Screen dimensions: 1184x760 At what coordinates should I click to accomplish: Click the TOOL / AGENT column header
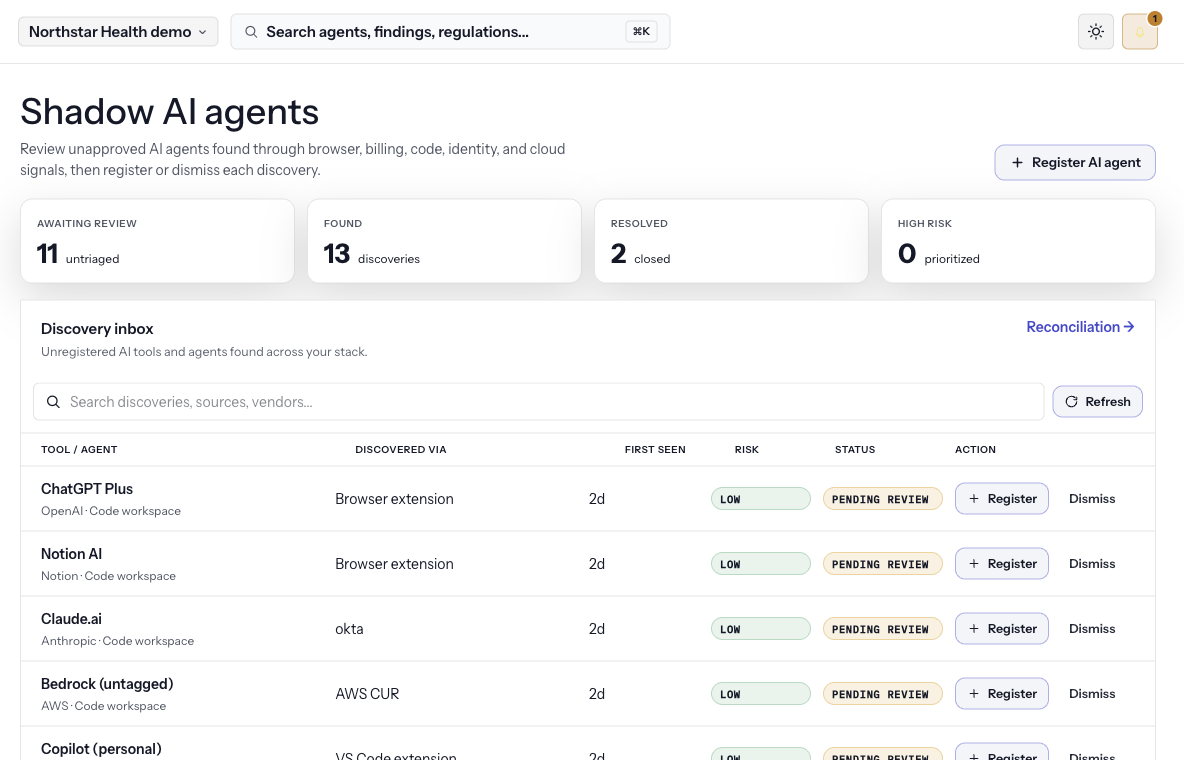79,450
